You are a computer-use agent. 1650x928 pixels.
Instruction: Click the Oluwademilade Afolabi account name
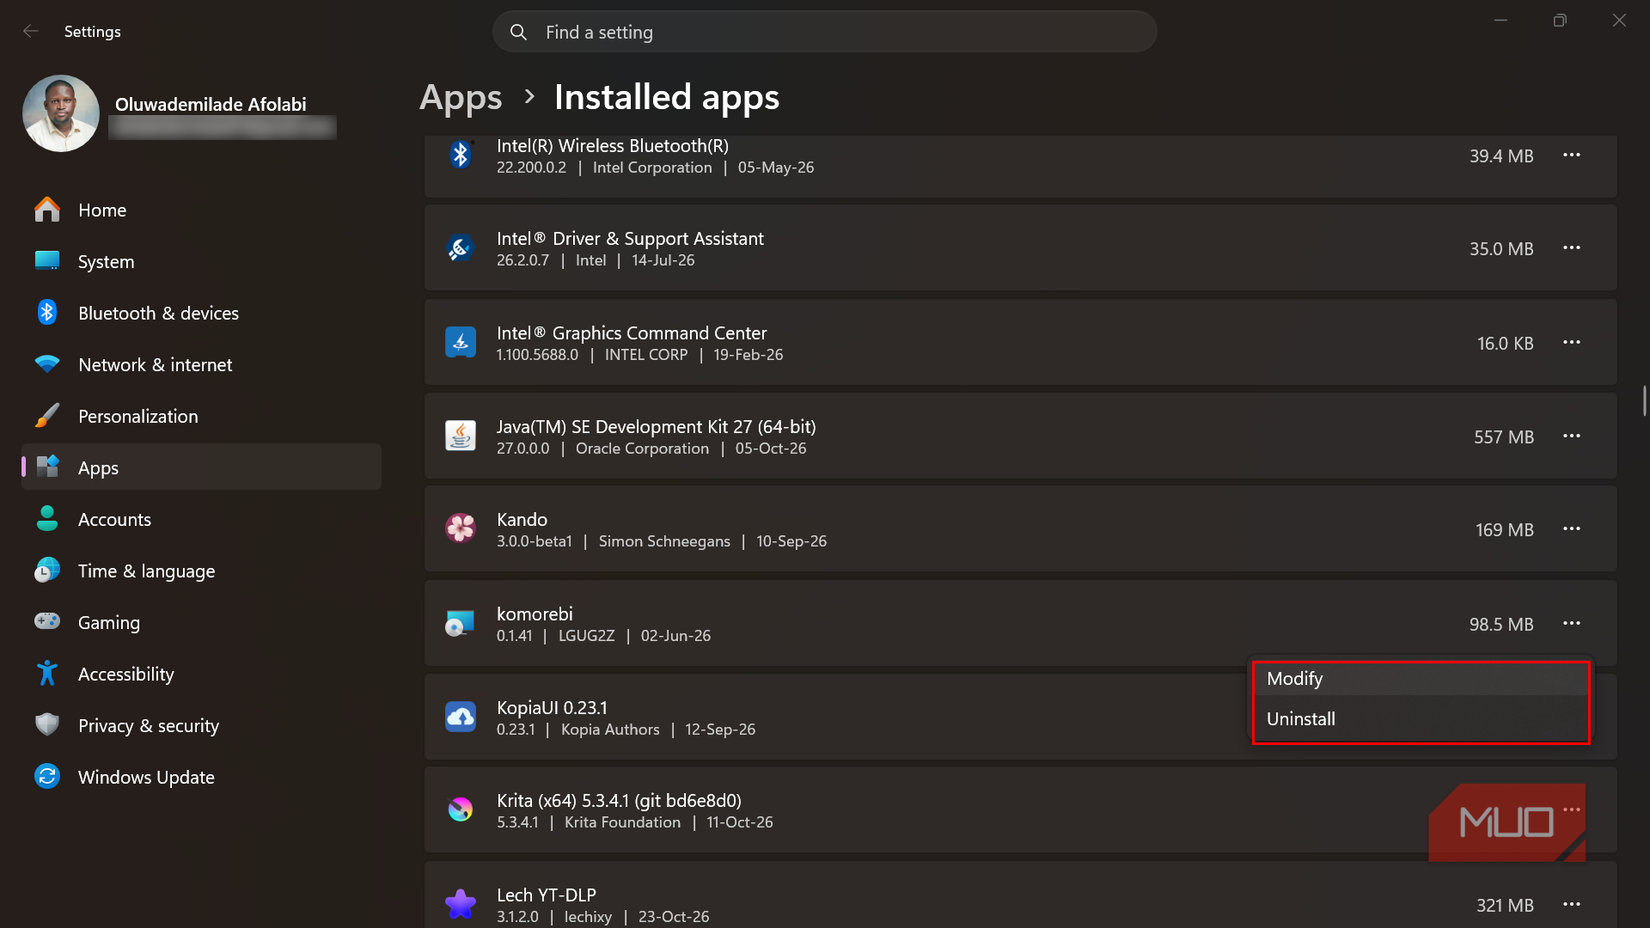[210, 104]
